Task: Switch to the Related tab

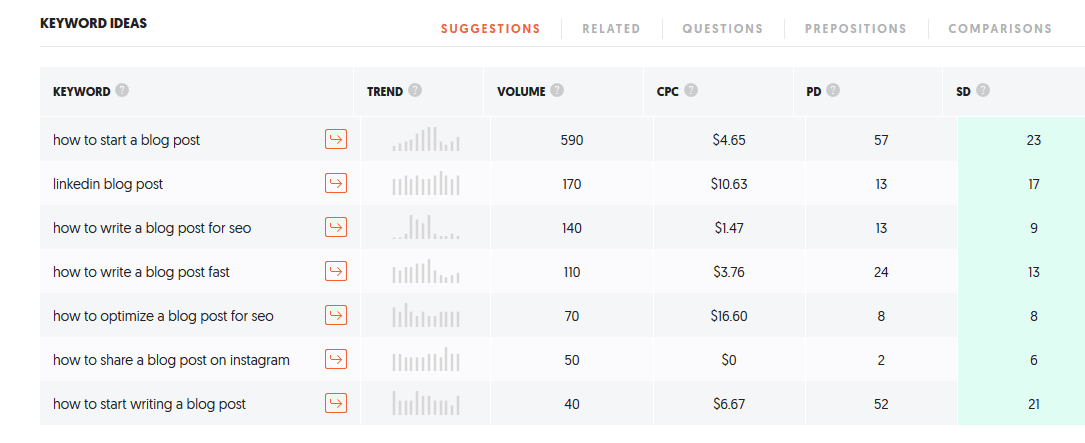Action: pos(611,29)
